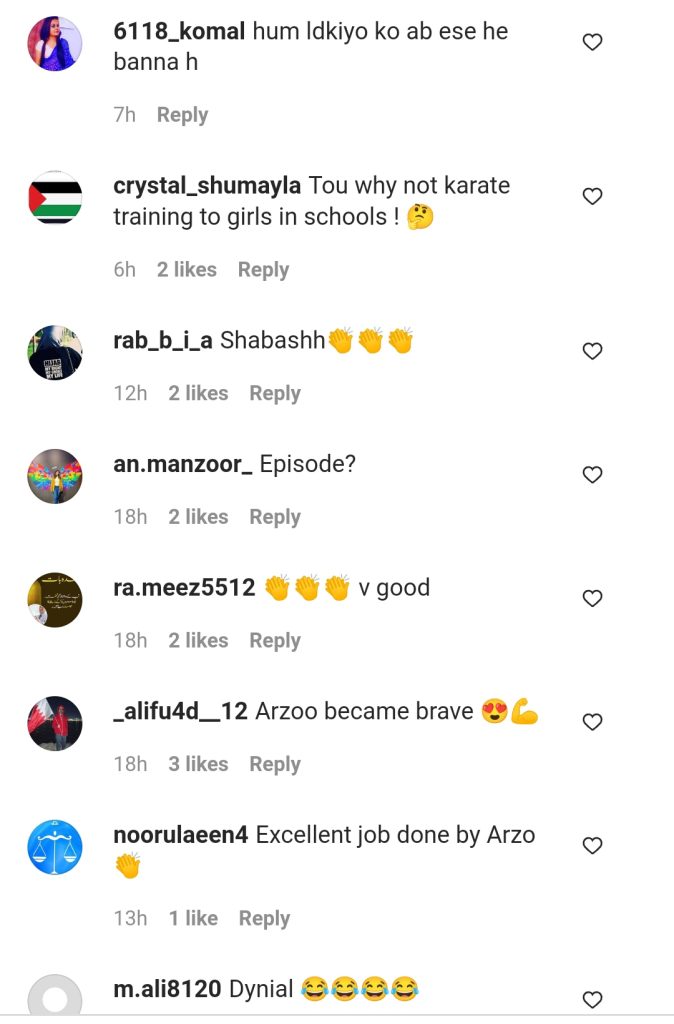Heart the an.manzoor_ Episode comment

coord(592,474)
